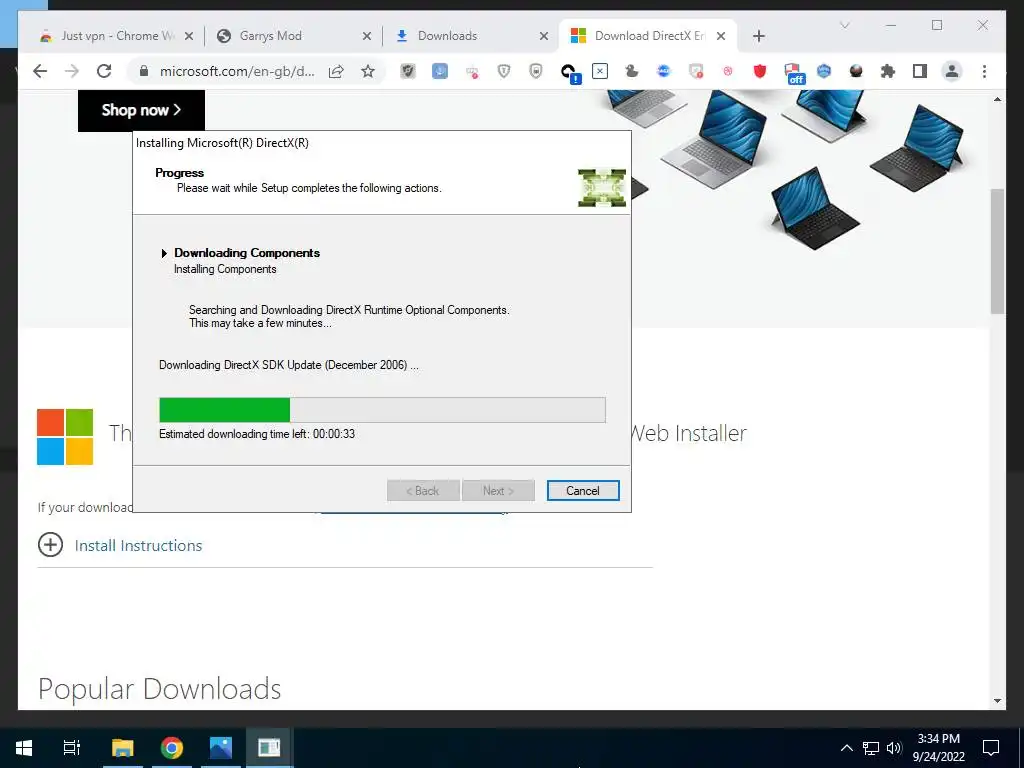This screenshot has height=768, width=1024.
Task: Click the Shop now button
Action: point(141,110)
